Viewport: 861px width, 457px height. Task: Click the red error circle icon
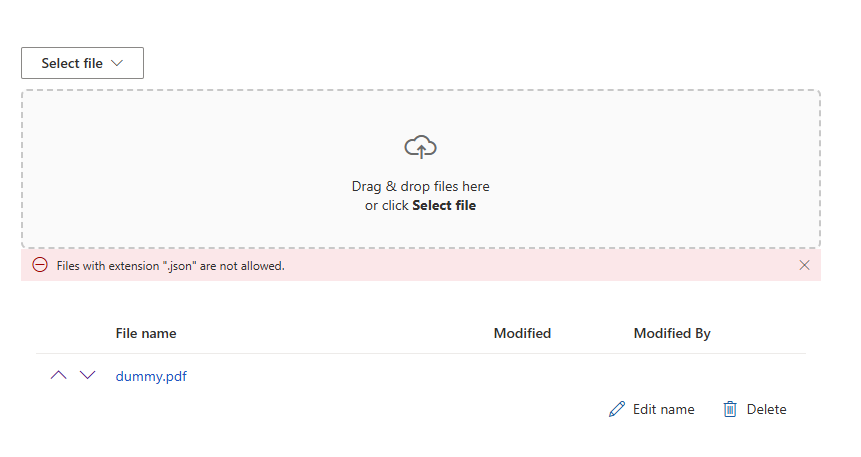[40, 265]
